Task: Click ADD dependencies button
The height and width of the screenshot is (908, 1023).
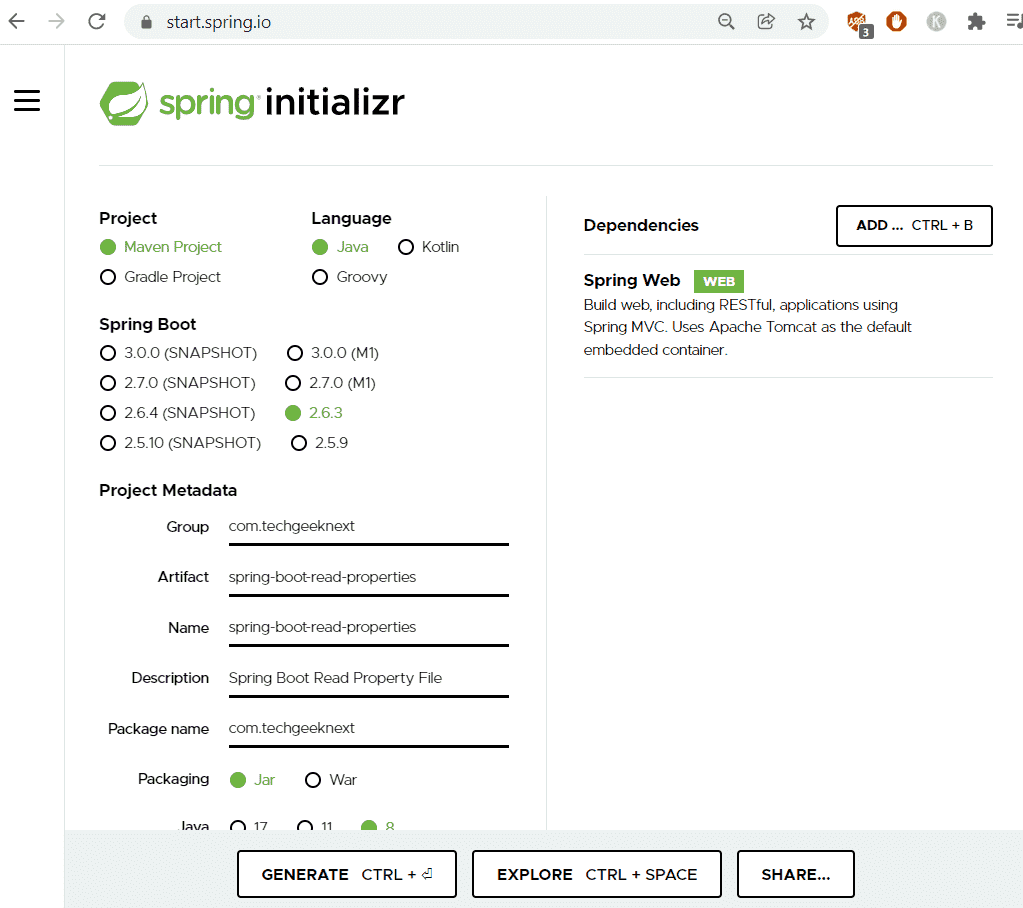Action: tap(914, 226)
